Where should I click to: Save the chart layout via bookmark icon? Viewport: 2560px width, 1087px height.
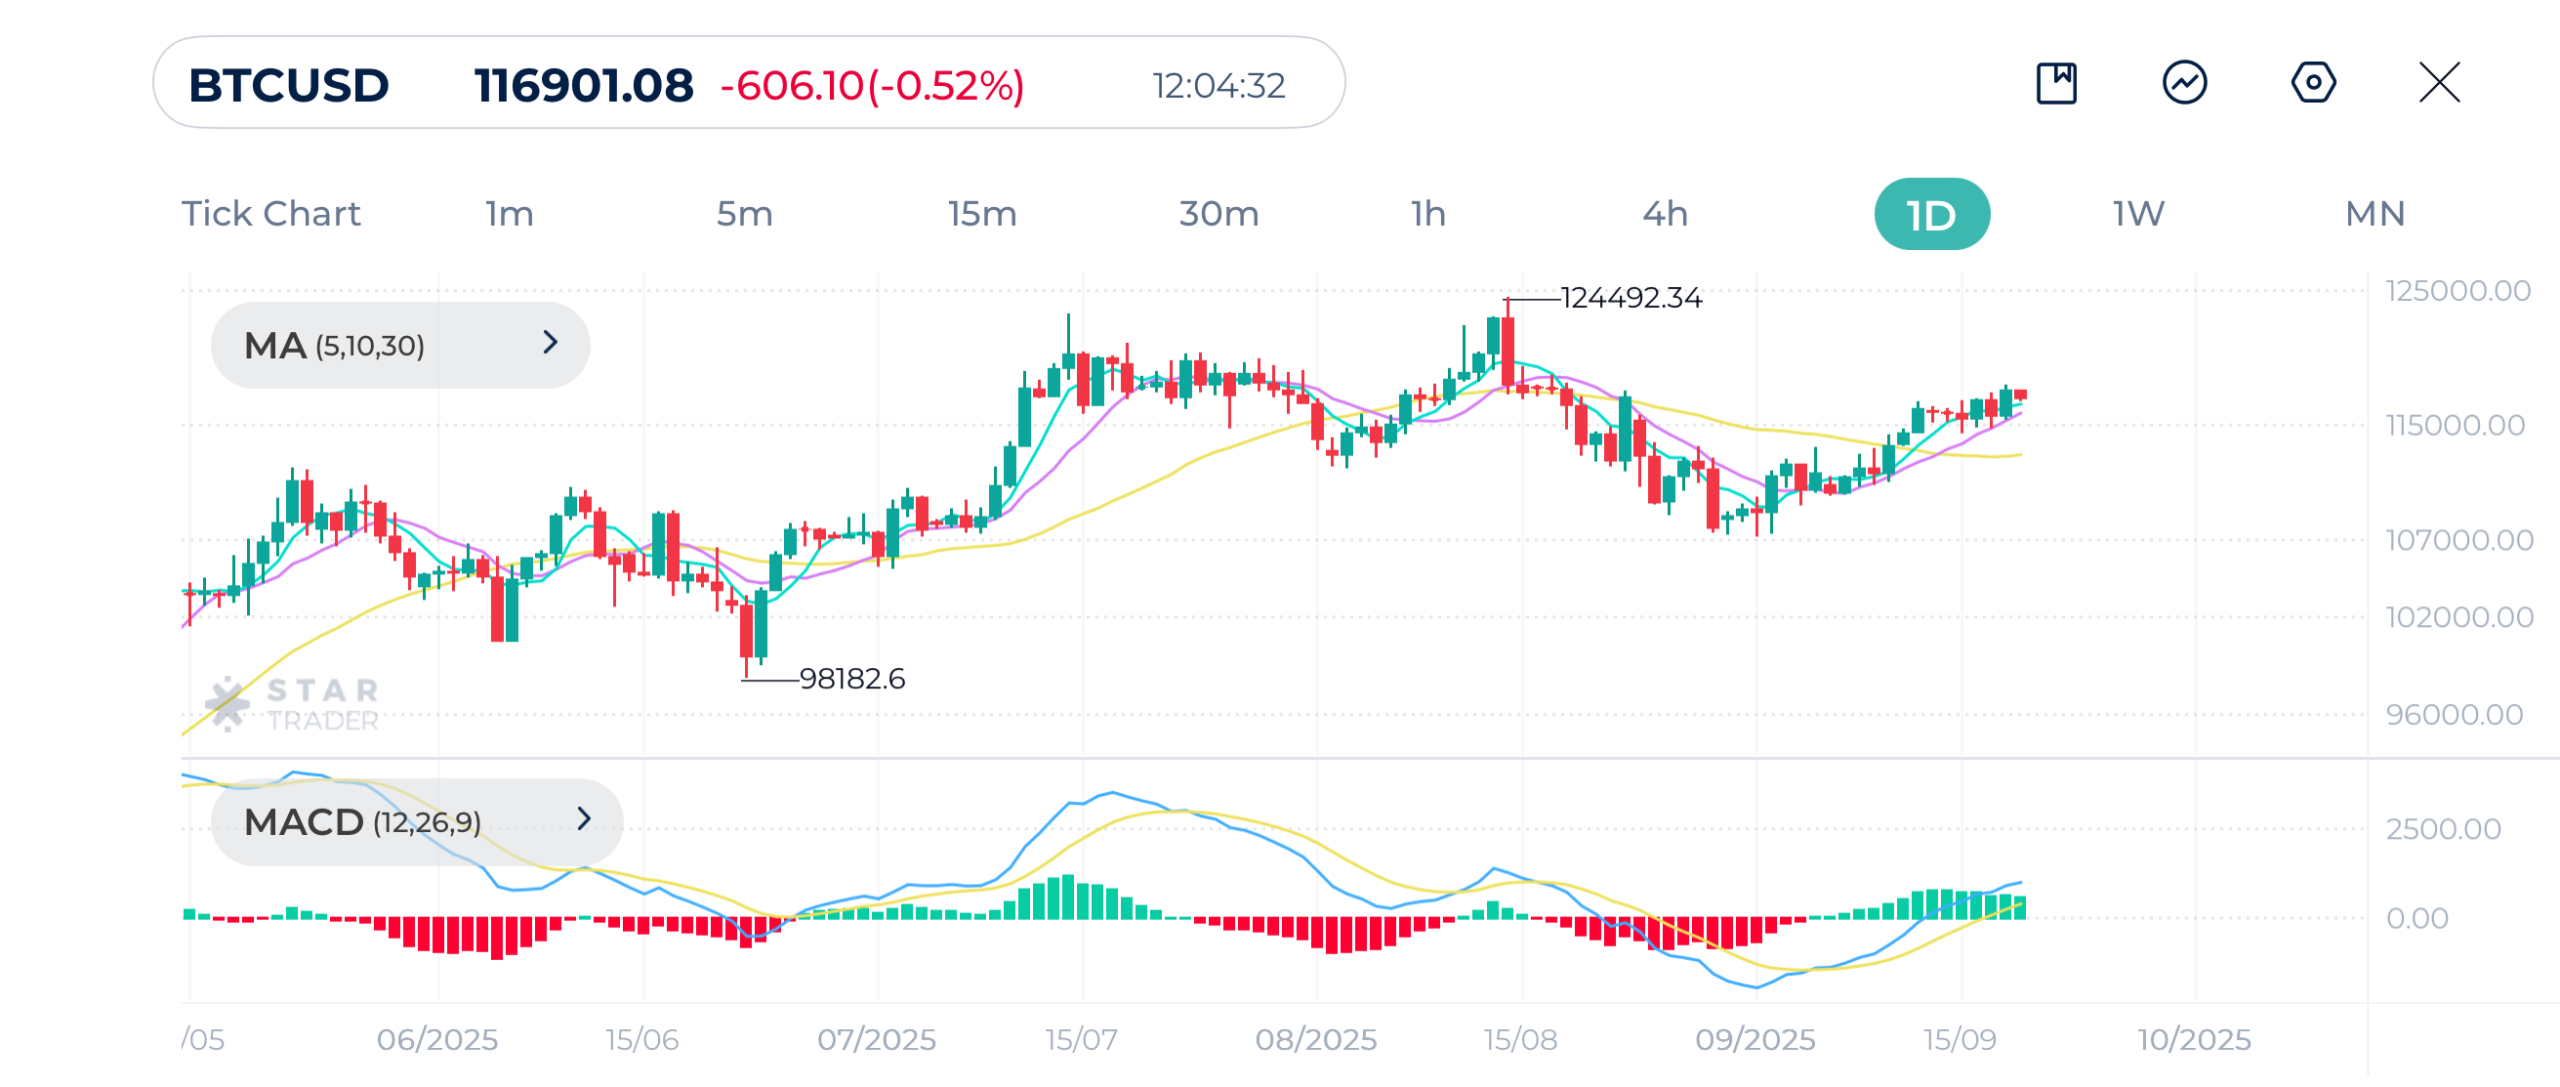(x=2057, y=84)
